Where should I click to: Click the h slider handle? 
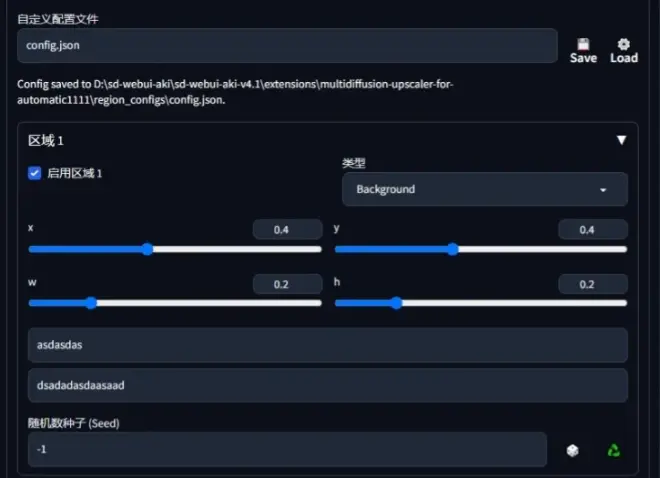[396, 303]
